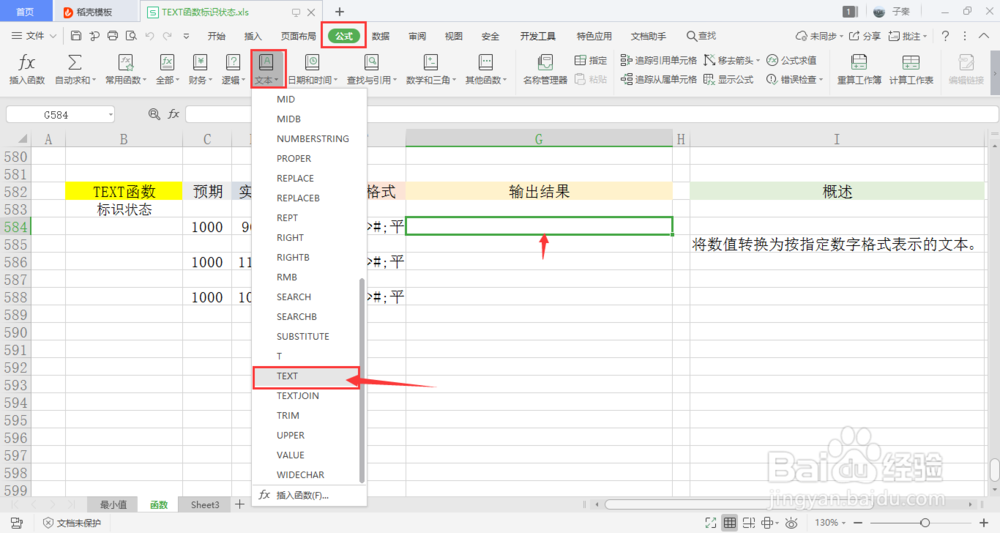Viewport: 1000px width, 533px height.
Task: Toggle normal grid view icon in status bar
Action: click(730, 523)
